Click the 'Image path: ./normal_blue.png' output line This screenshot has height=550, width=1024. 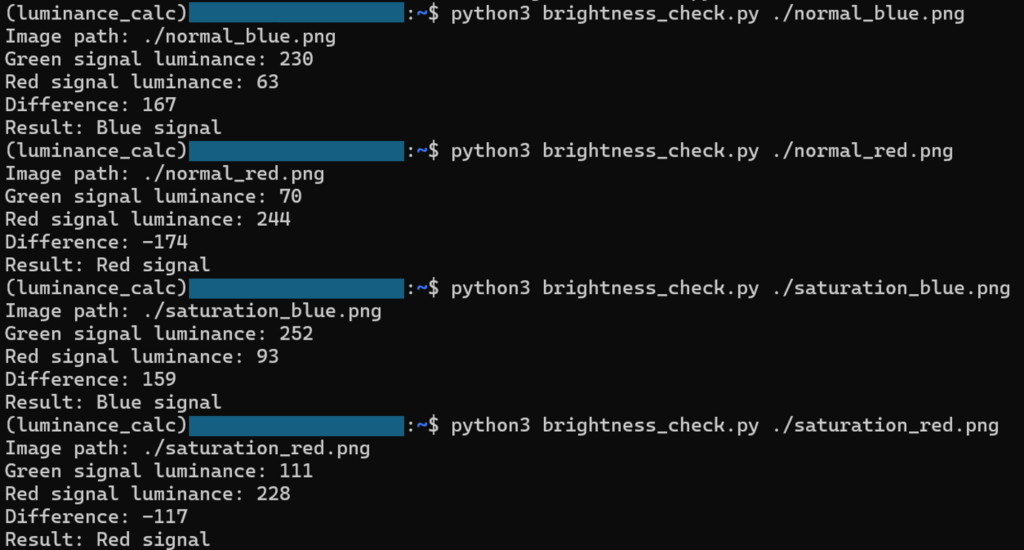click(170, 37)
